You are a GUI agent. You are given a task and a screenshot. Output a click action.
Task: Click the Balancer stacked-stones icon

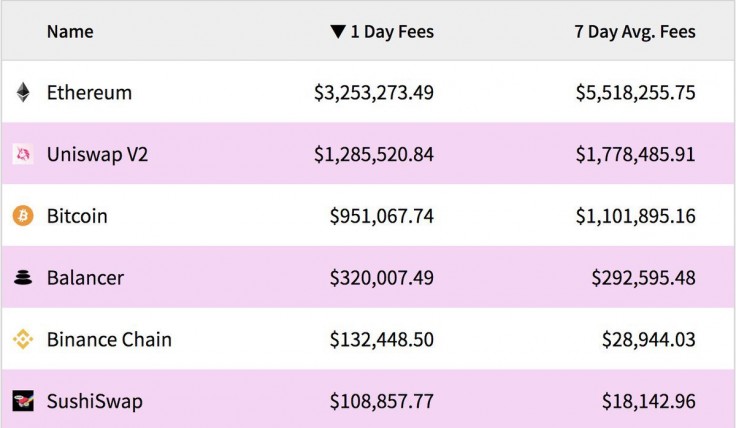coord(23,278)
